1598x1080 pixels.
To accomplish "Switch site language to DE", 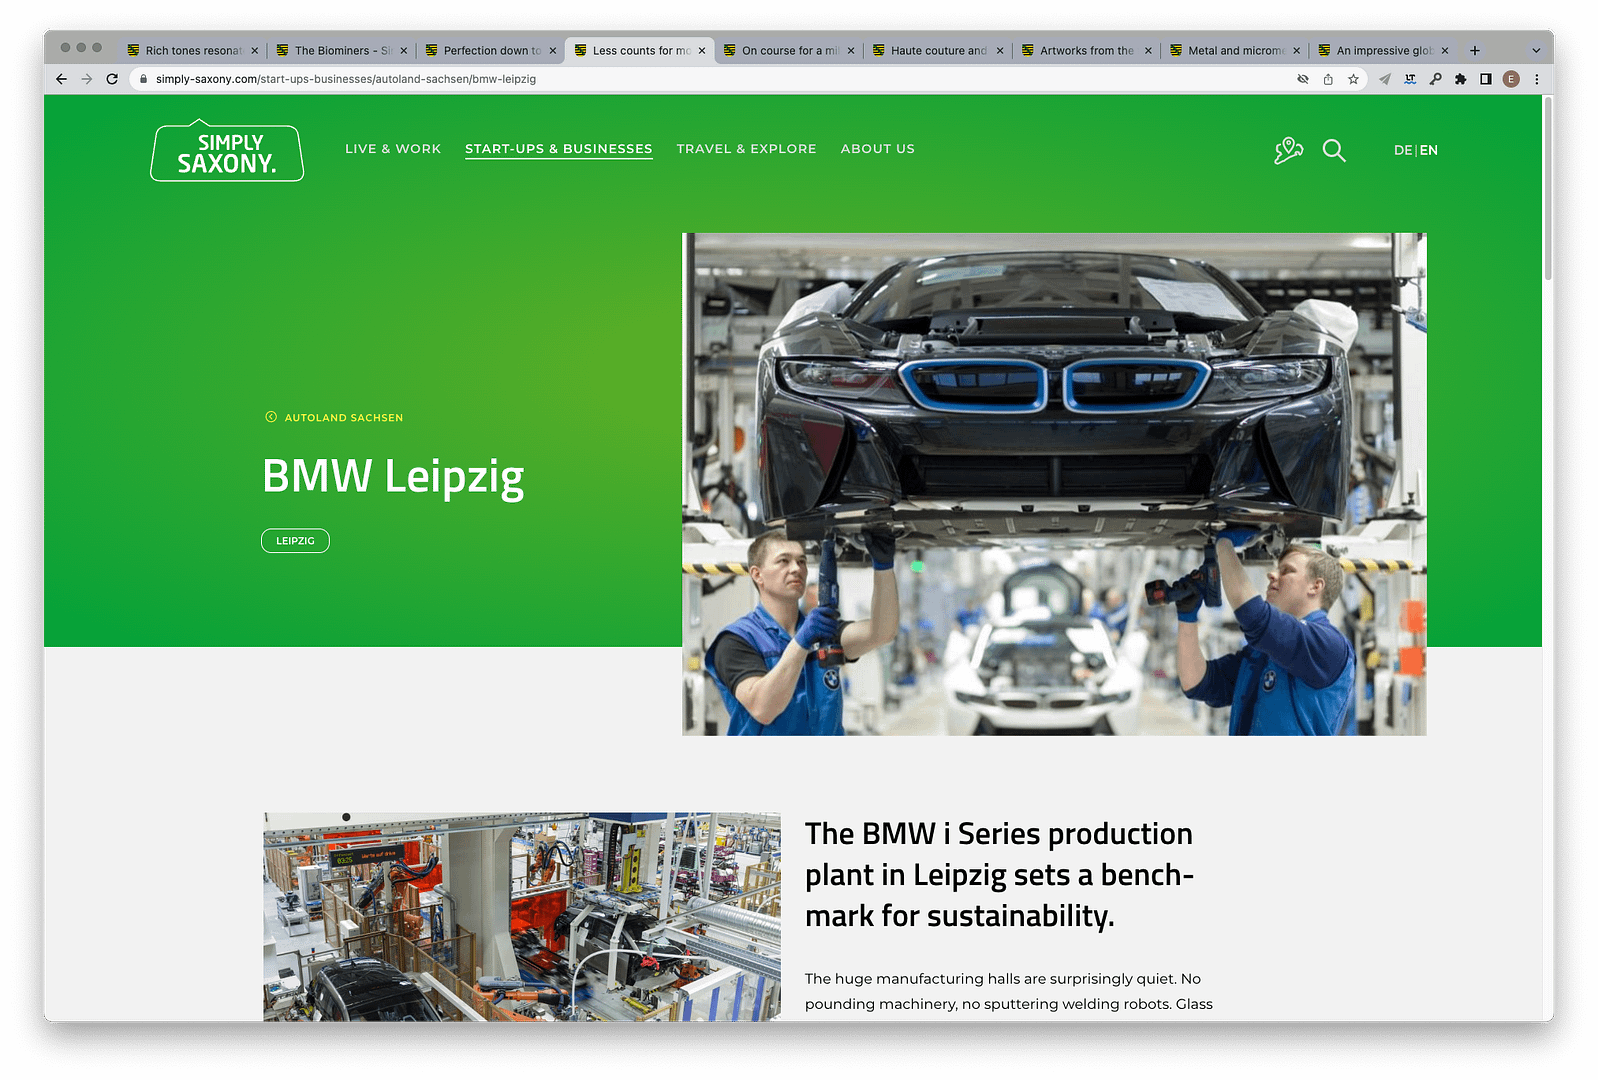I will point(1403,150).
